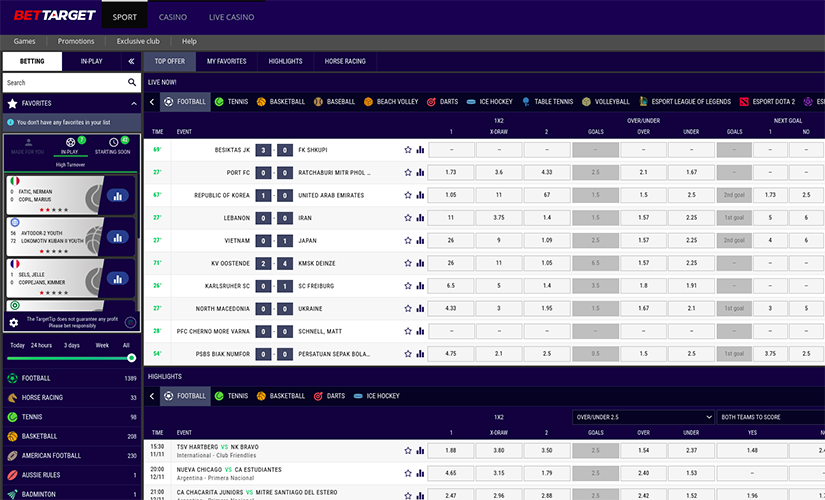Favorite the Lebanon vs Iran star

point(408,218)
